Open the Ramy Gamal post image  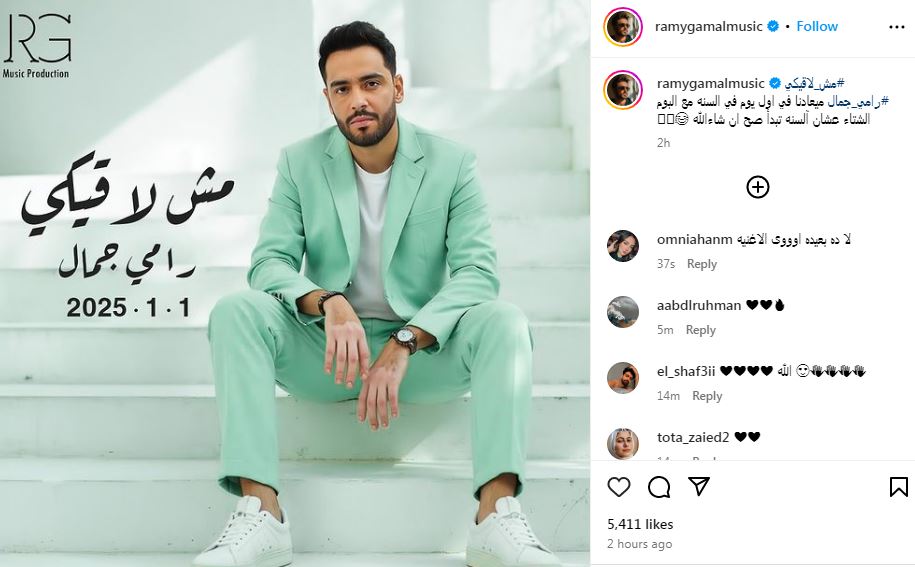[295, 284]
